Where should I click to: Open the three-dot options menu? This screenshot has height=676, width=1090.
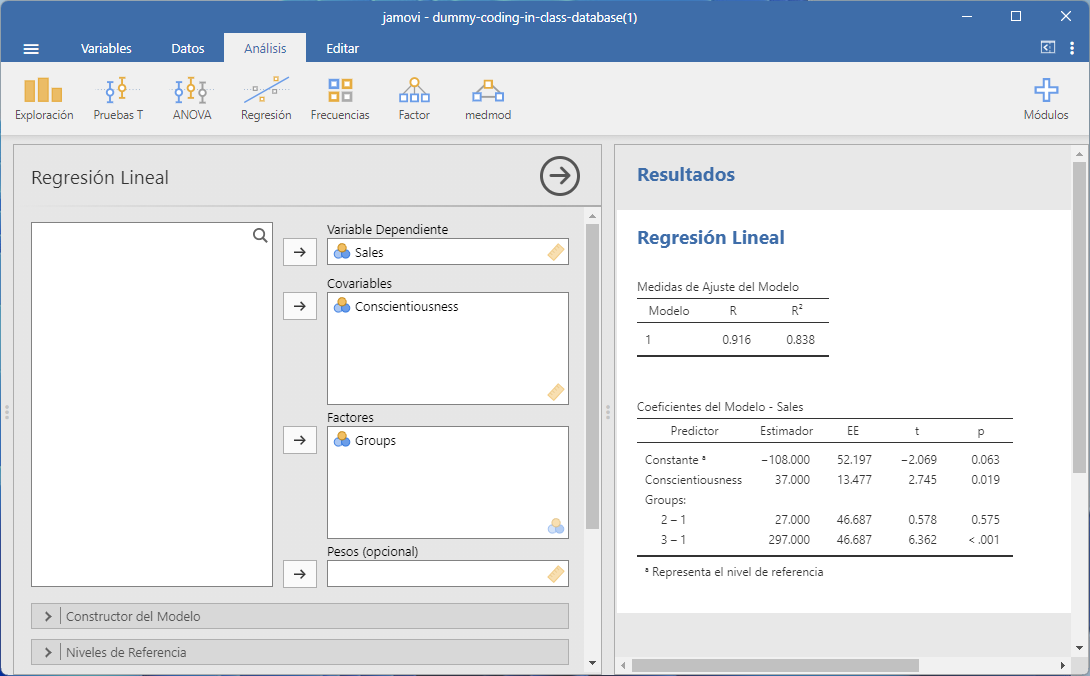[x=1072, y=48]
